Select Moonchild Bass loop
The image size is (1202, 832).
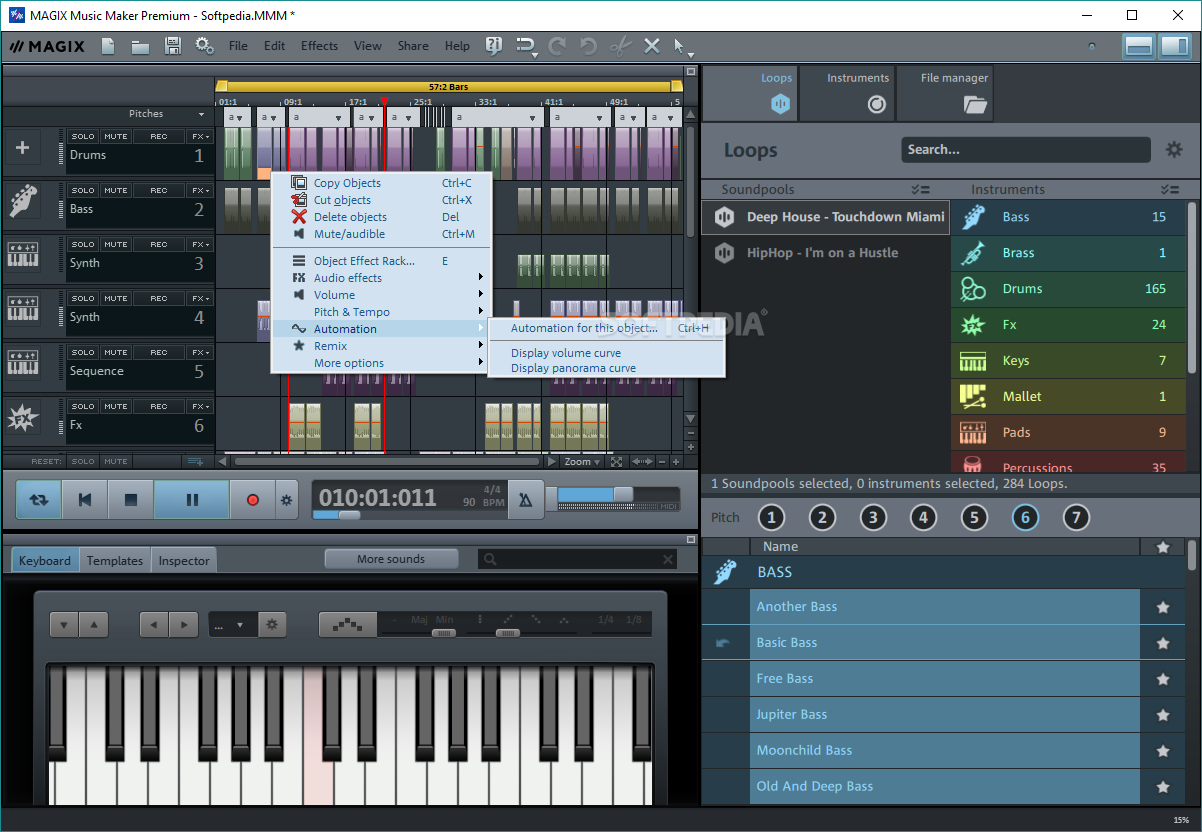tap(945, 751)
